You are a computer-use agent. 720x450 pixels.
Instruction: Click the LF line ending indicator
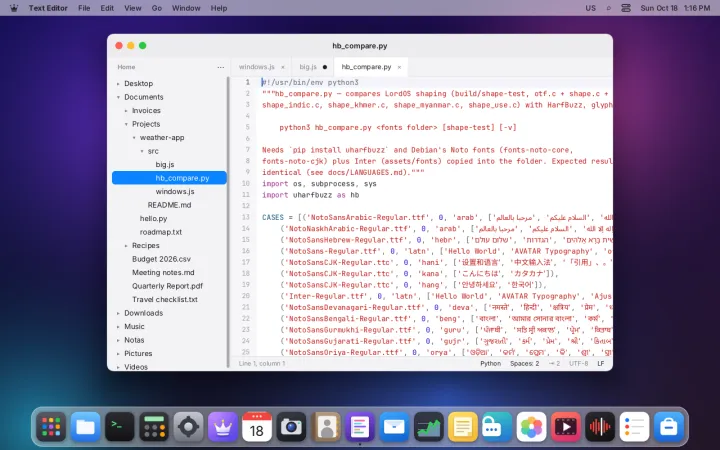[x=601, y=363]
